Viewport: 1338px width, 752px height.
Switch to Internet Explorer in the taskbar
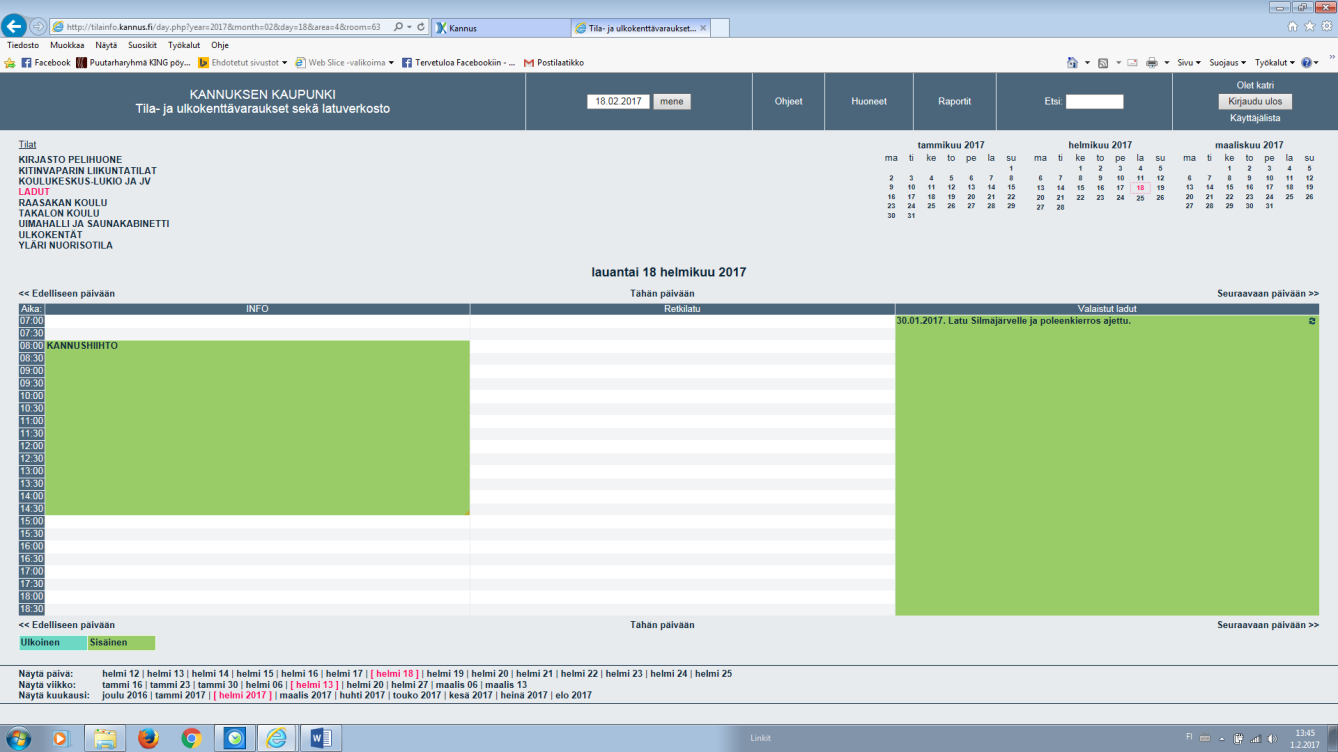[278, 738]
